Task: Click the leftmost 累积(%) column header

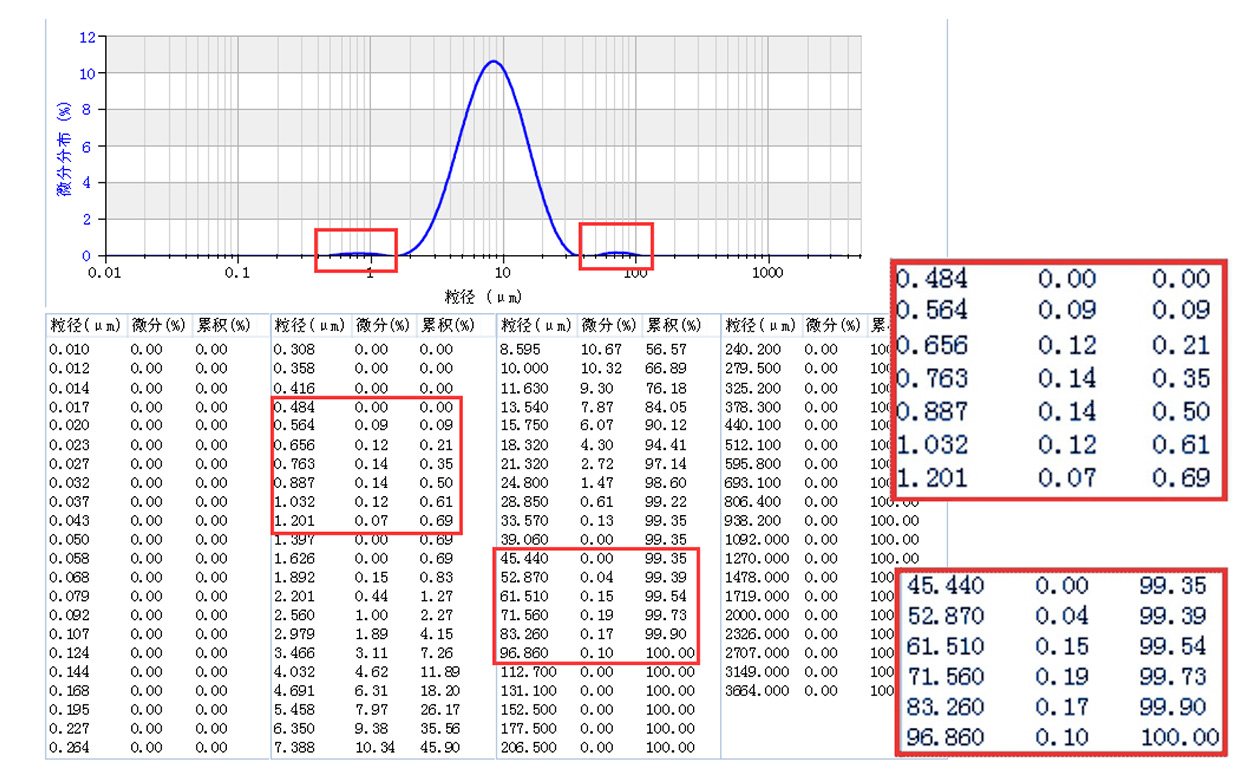Action: tap(222, 325)
